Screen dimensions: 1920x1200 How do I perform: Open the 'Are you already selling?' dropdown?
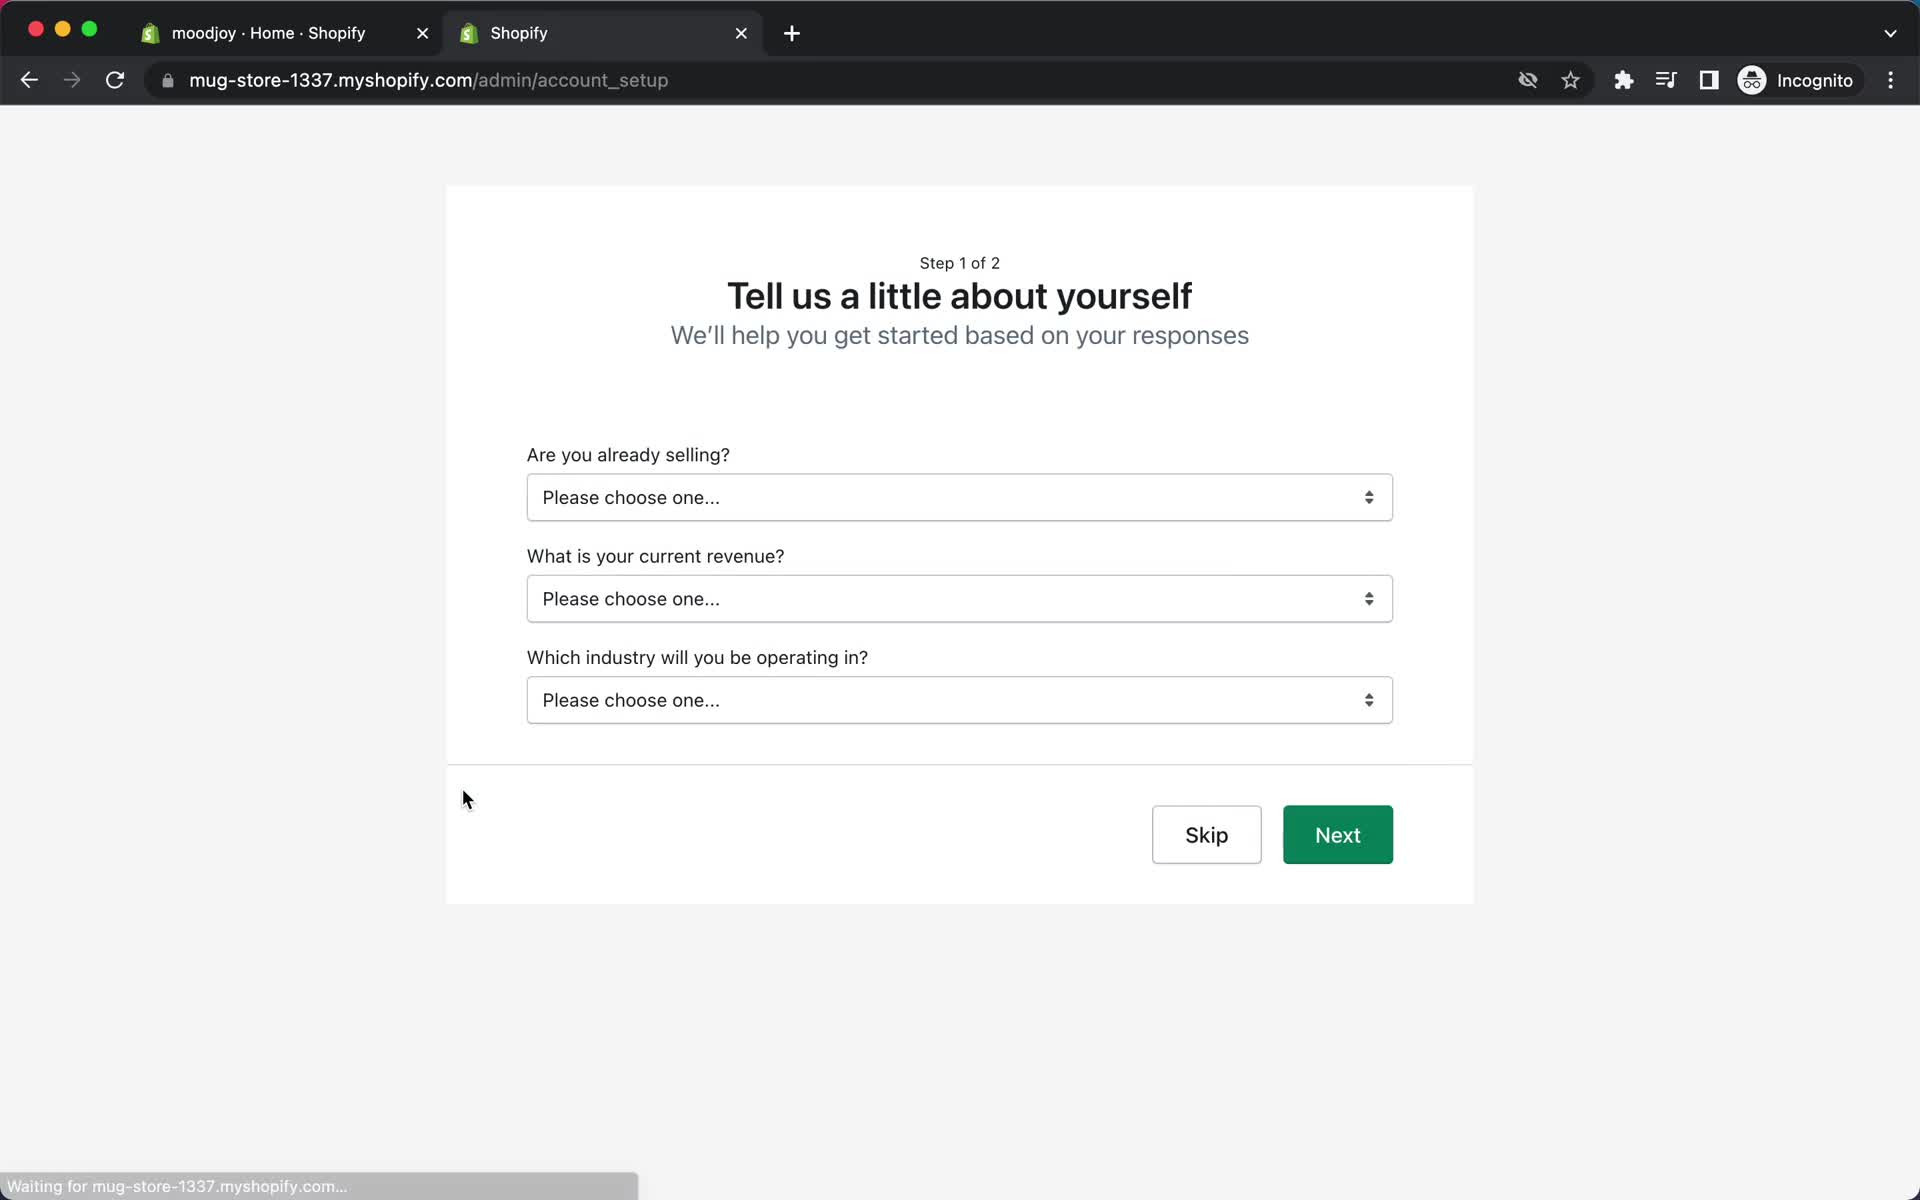(x=959, y=497)
